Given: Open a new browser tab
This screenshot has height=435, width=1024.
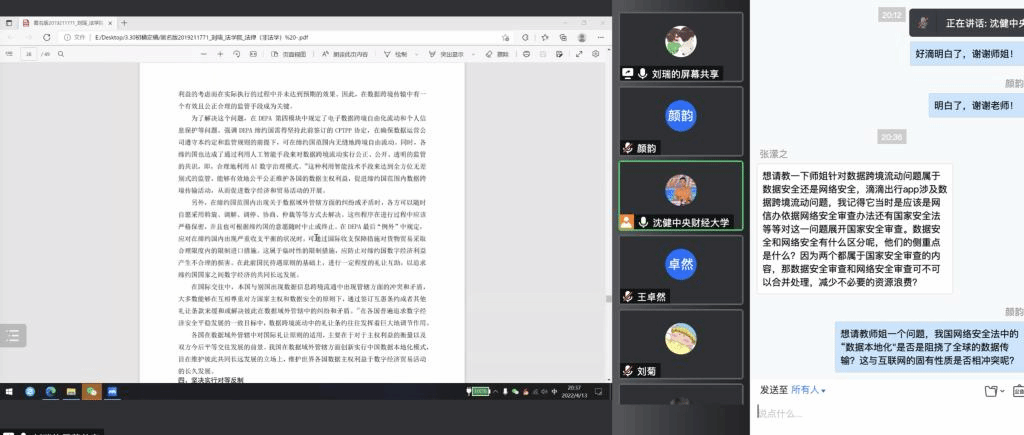Looking at the screenshot, I should [124, 20].
